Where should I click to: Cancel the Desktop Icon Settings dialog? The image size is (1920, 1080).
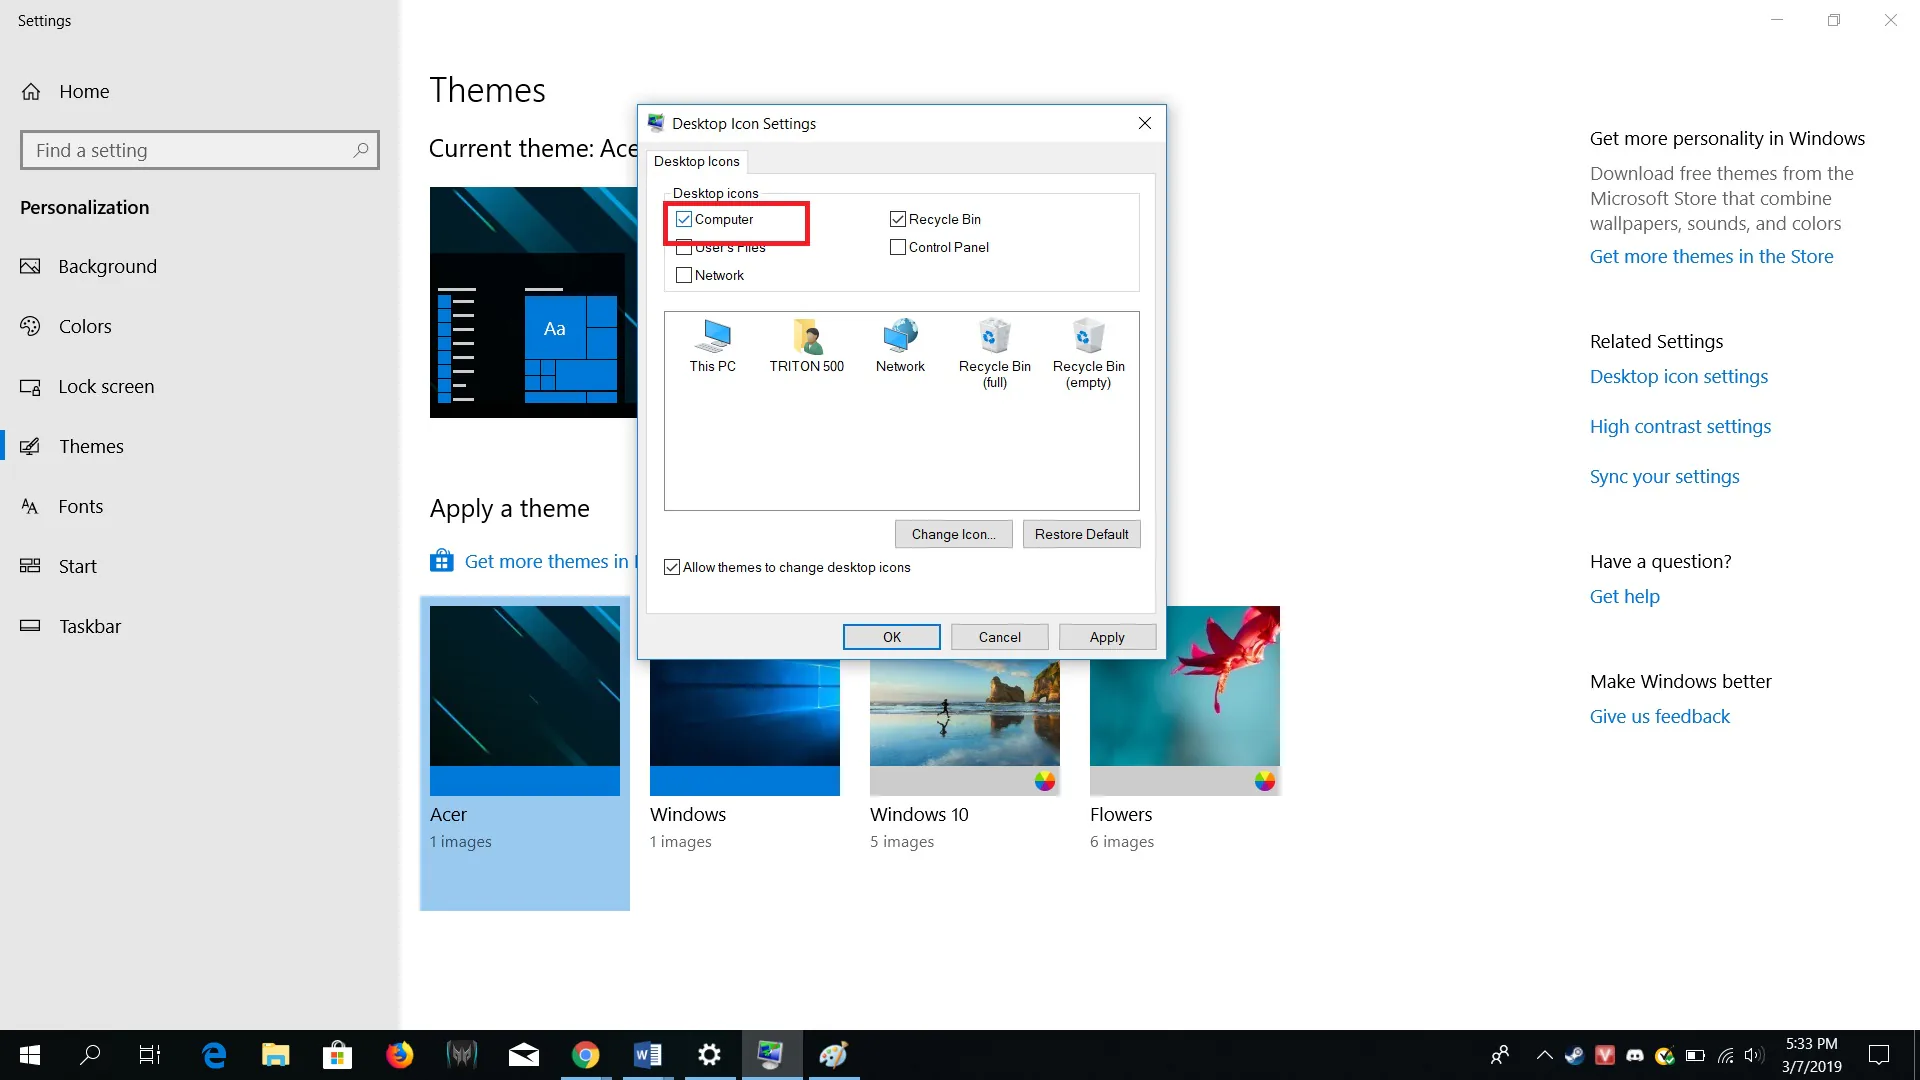pos(999,637)
